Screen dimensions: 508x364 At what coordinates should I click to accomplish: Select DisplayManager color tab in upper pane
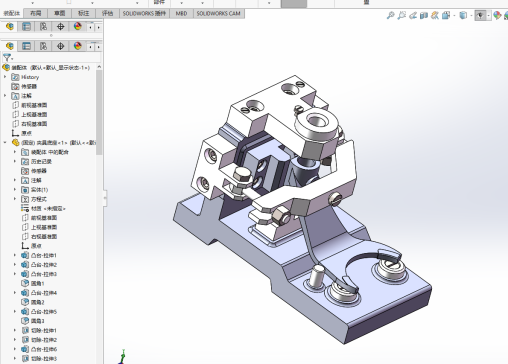[x=78, y=26]
